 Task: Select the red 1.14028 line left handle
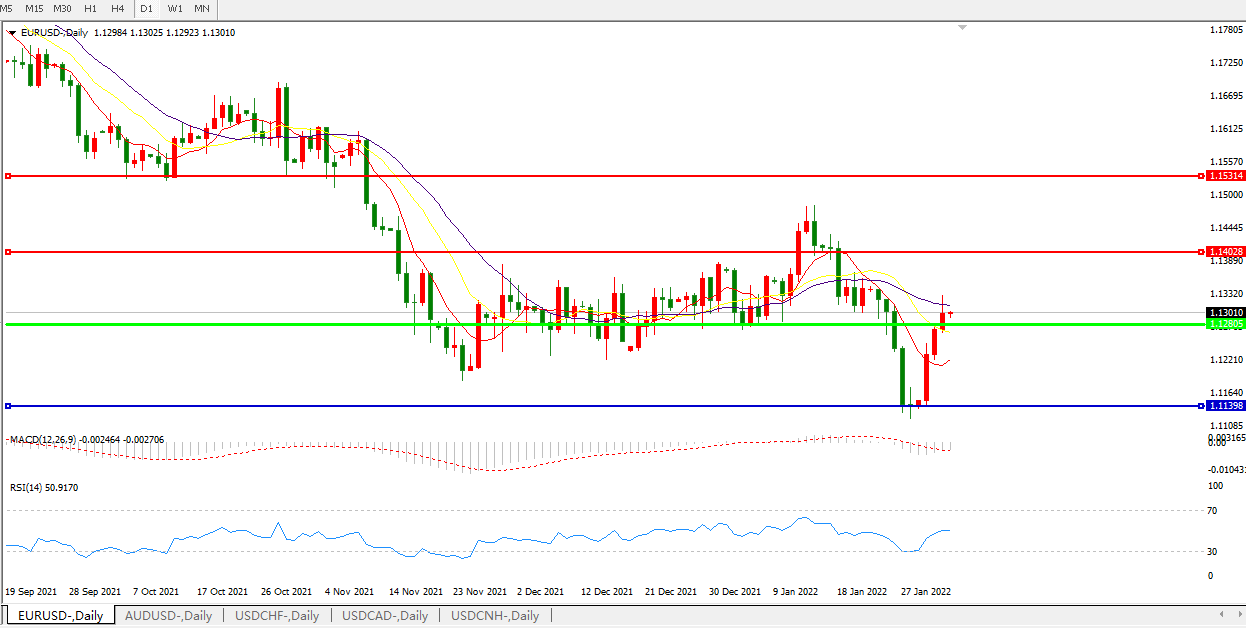coord(8,252)
